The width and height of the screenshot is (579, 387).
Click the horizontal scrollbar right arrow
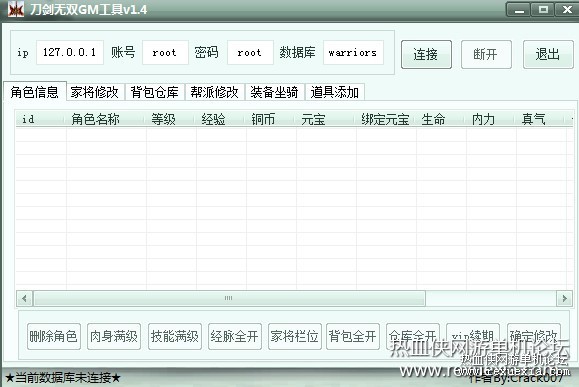[564, 298]
